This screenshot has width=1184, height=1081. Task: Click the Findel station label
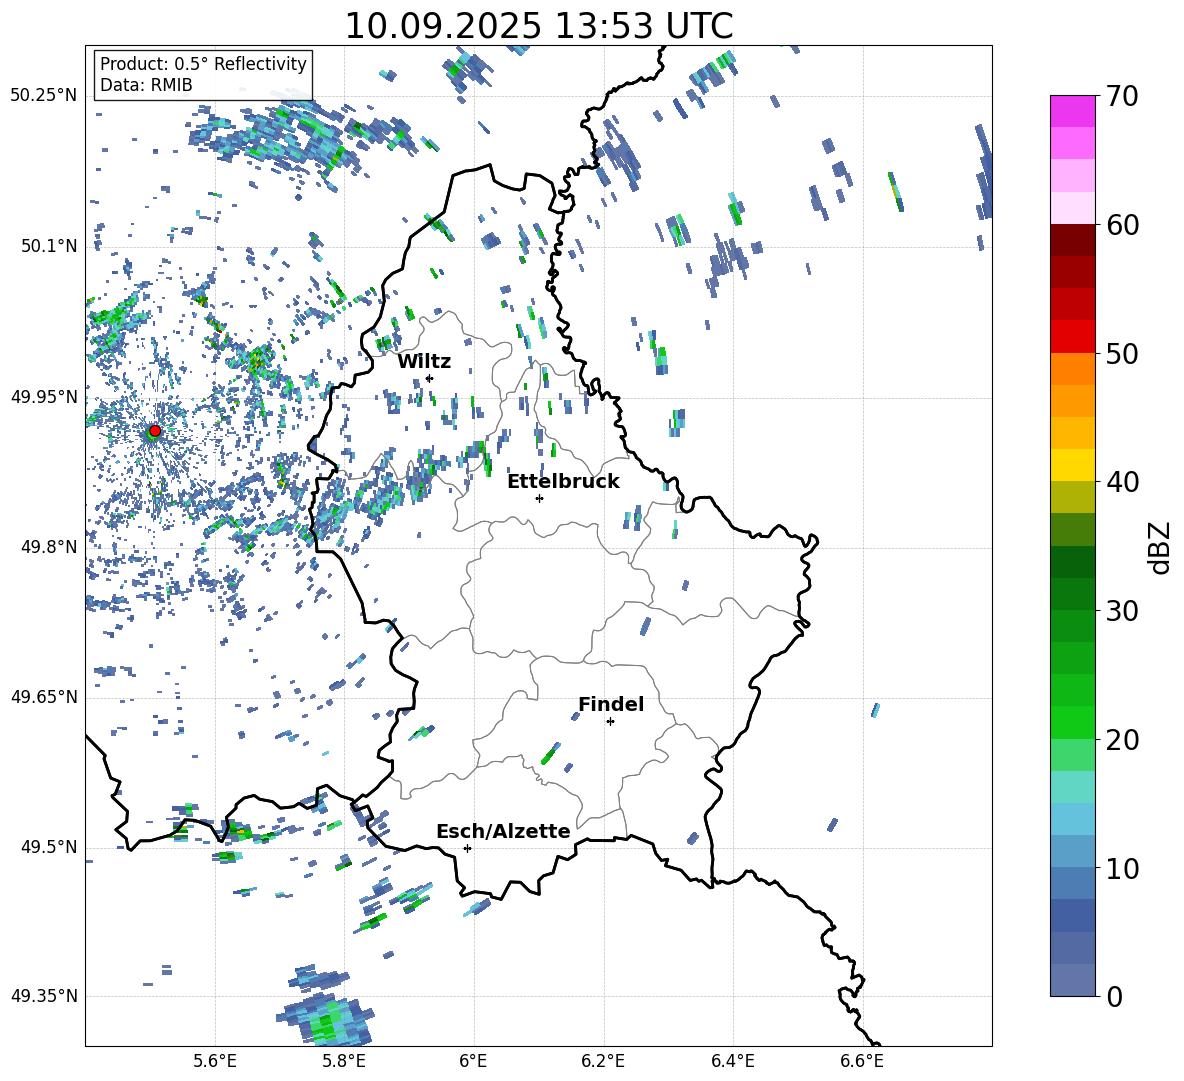tap(611, 704)
